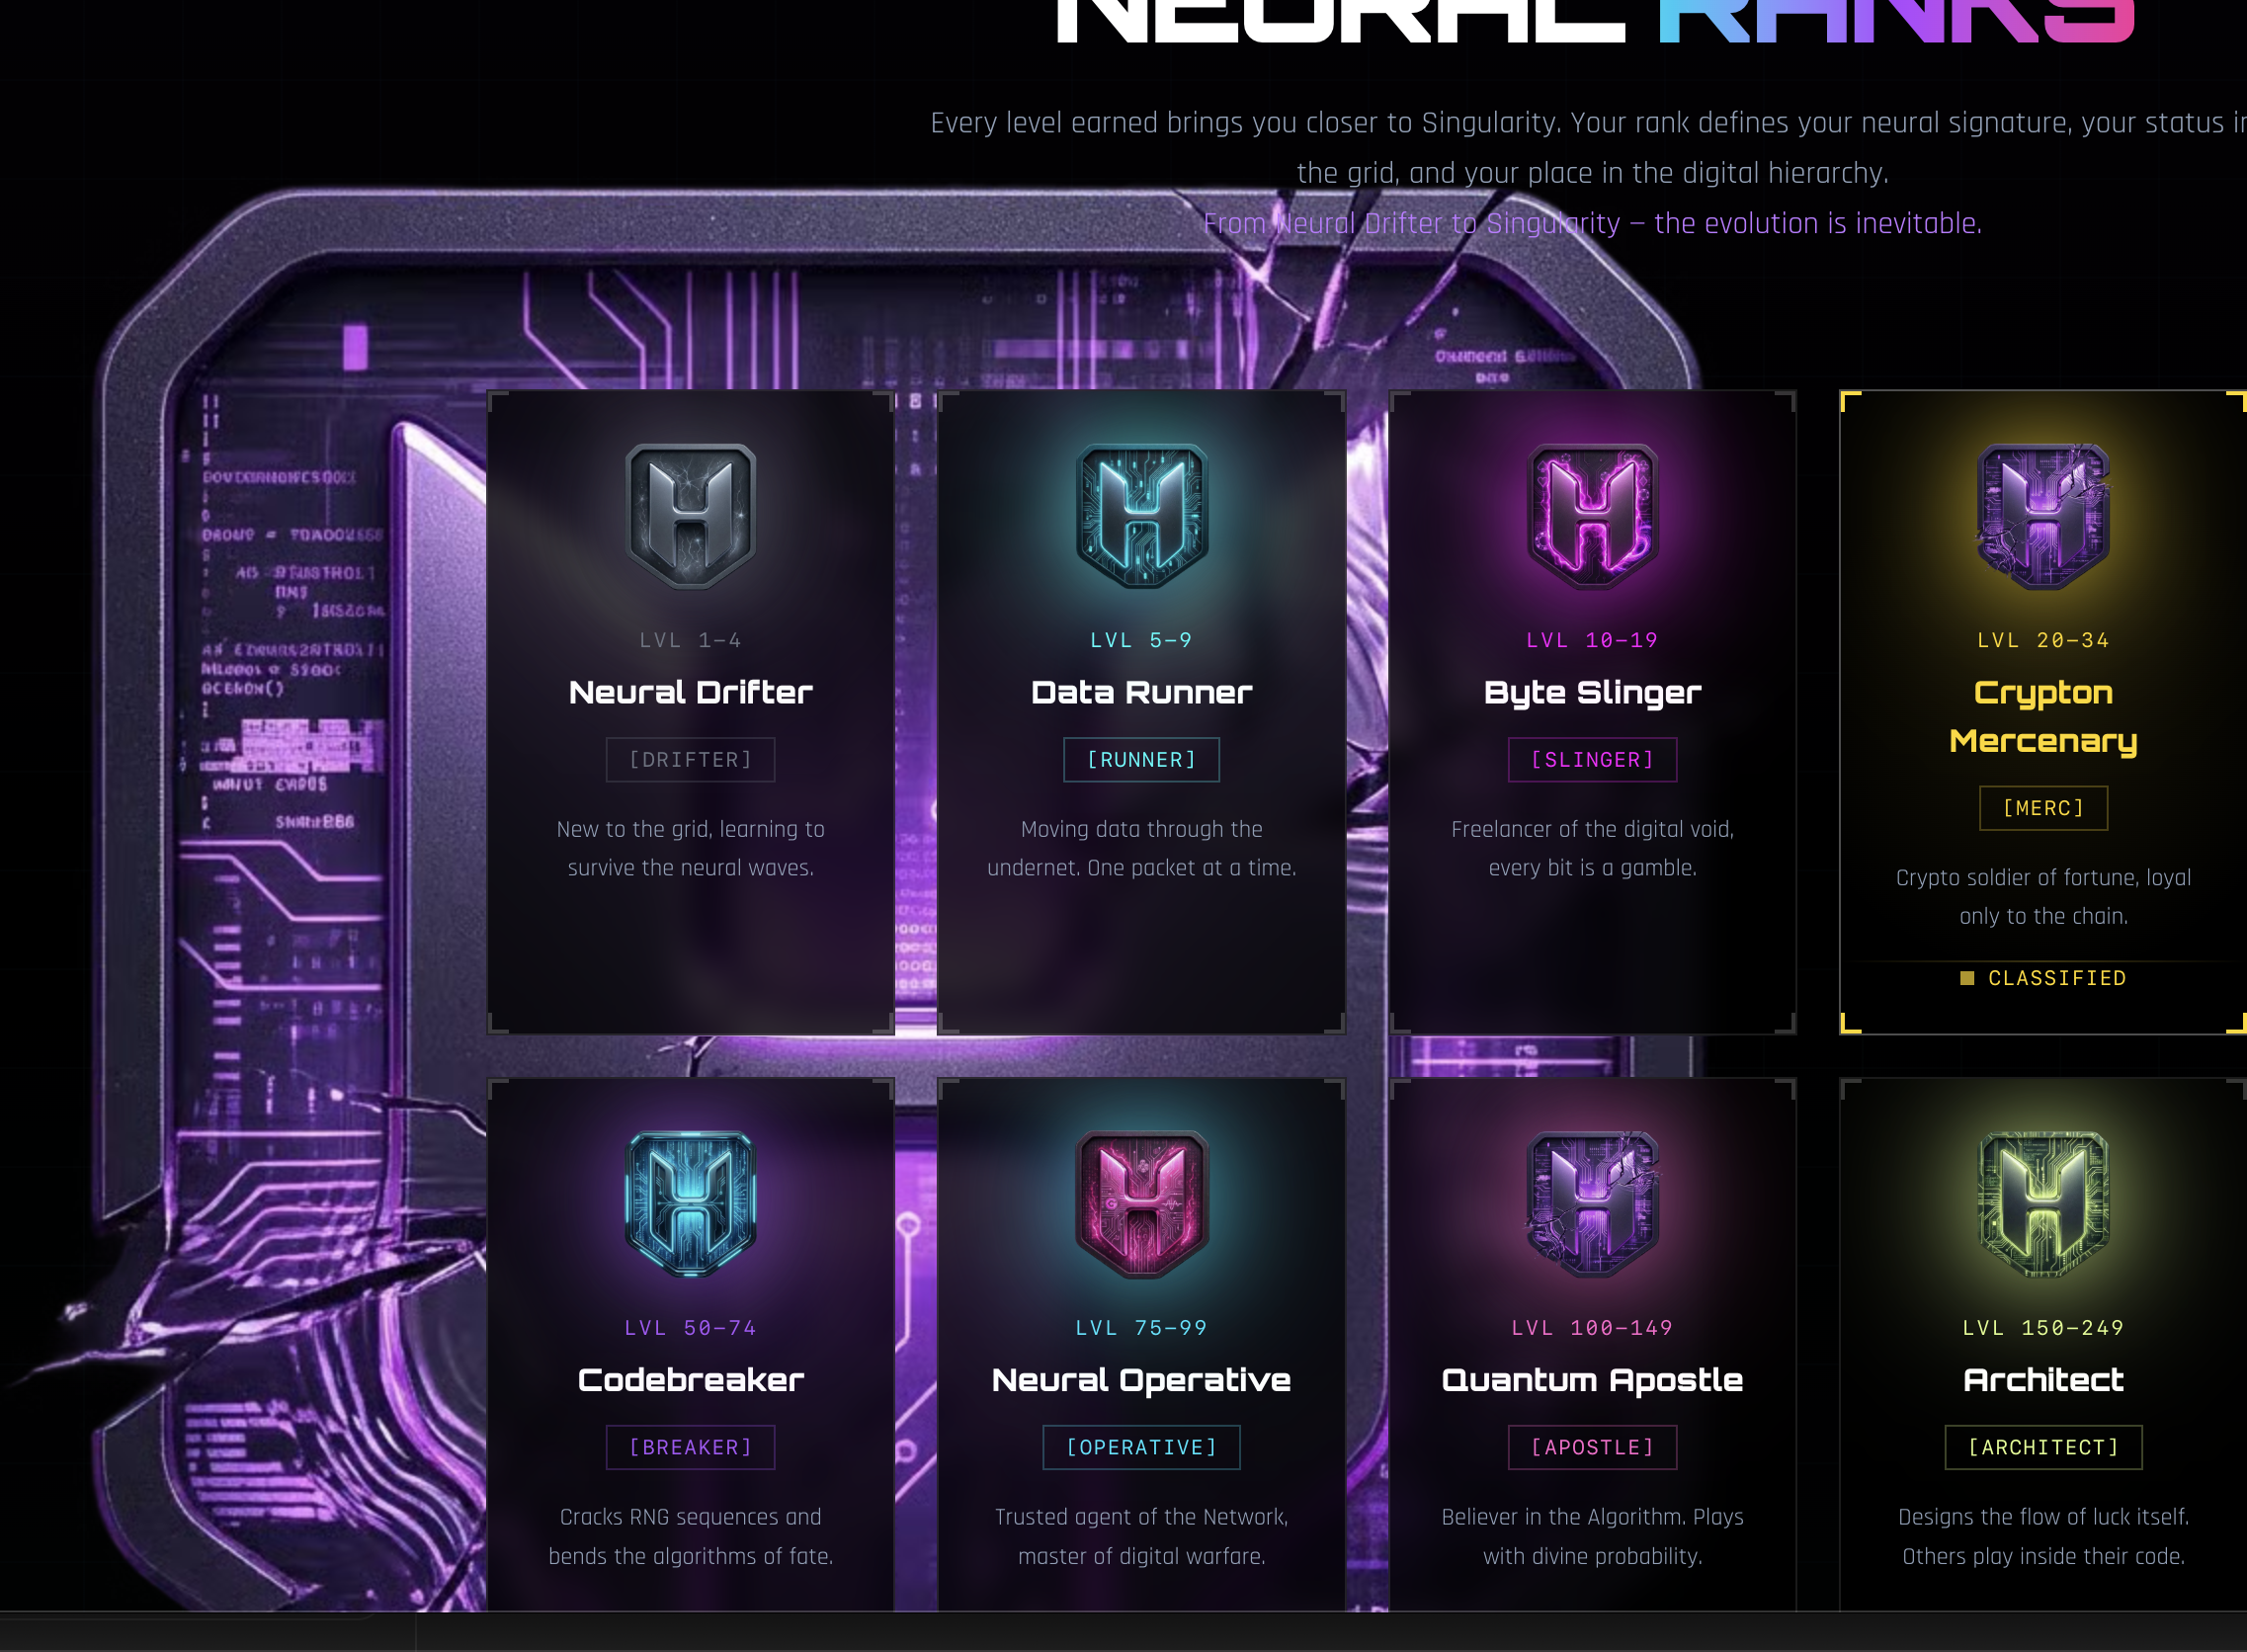Click the cracked purple Crypton Mercenary badge

coord(2043,515)
